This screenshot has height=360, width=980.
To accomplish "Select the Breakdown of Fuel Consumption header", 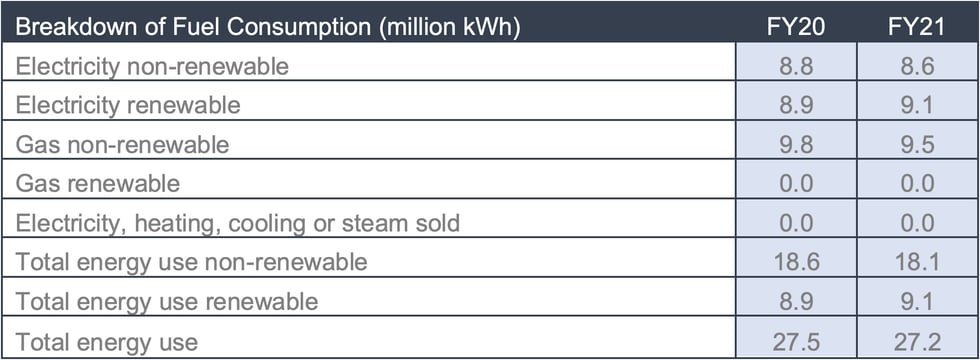I will (x=268, y=29).
